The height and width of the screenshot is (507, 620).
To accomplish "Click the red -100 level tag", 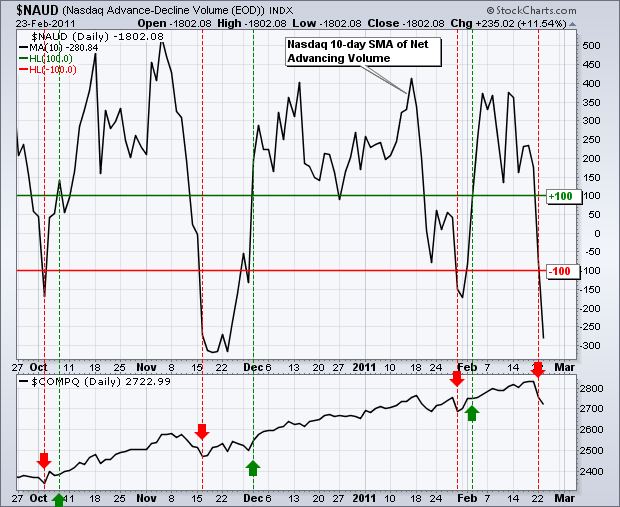I will pos(561,271).
